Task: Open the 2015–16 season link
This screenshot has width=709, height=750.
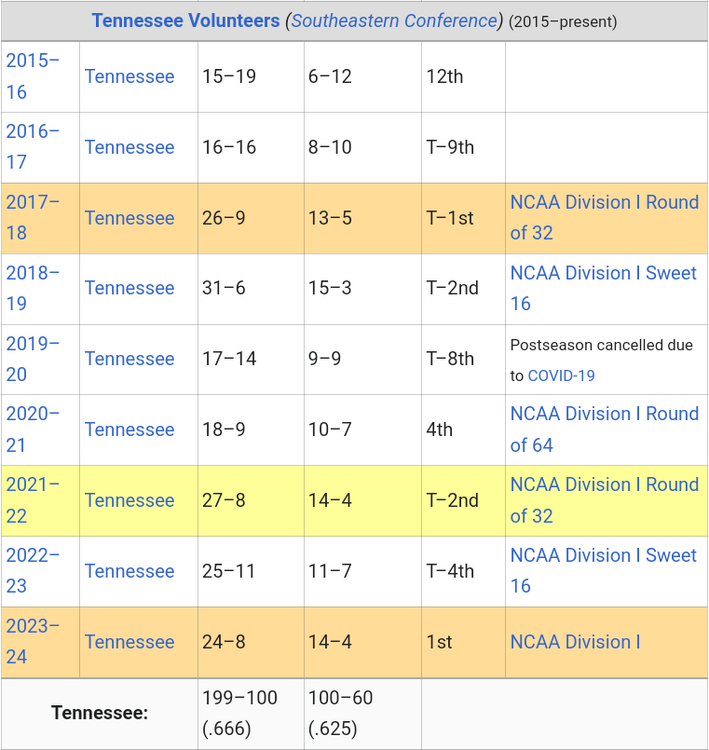Action: tap(32, 76)
